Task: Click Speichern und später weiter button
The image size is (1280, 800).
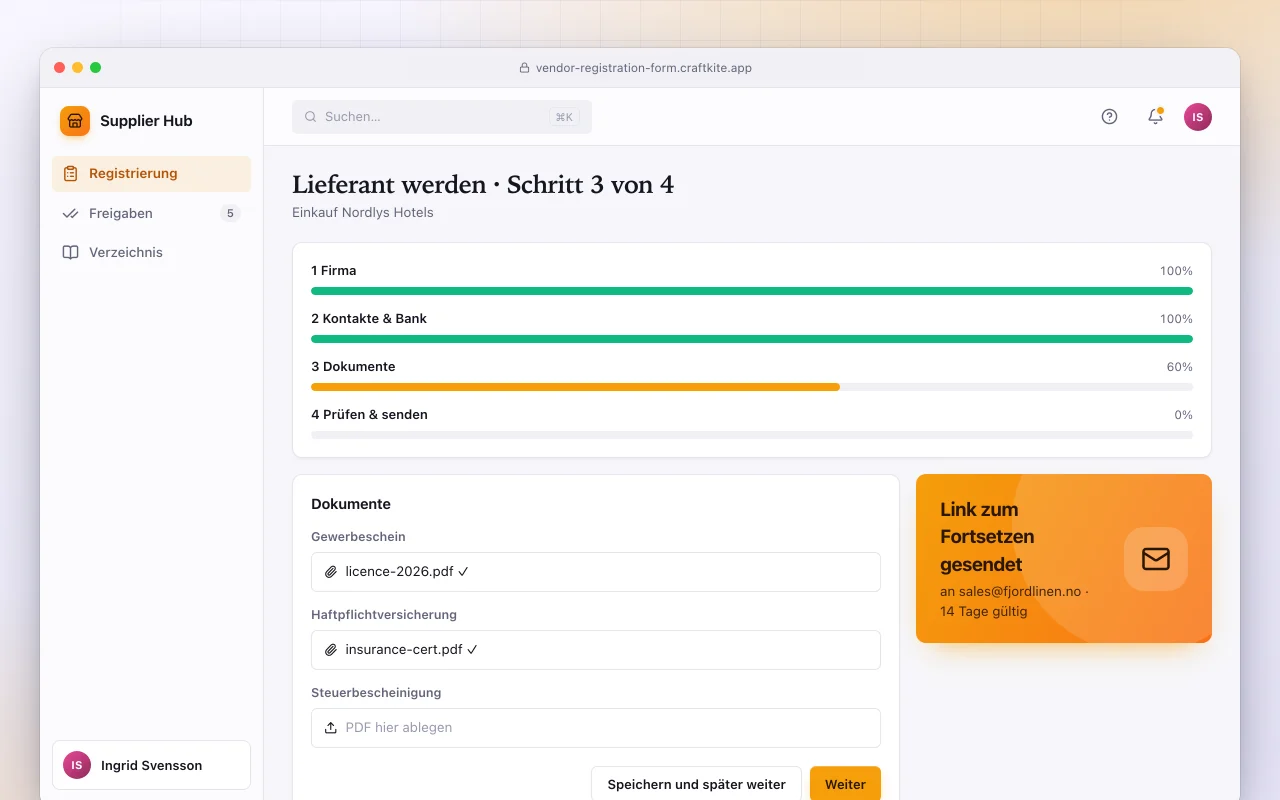Action: click(x=696, y=784)
